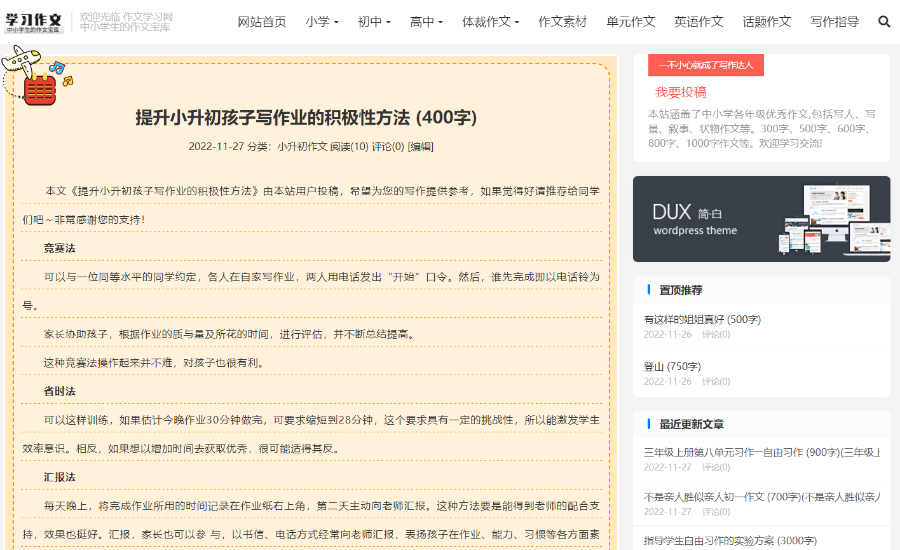Click the article title 提升小升初孩子写作业的积极性方法
Screen dimensions: 900x550
coord(307,118)
